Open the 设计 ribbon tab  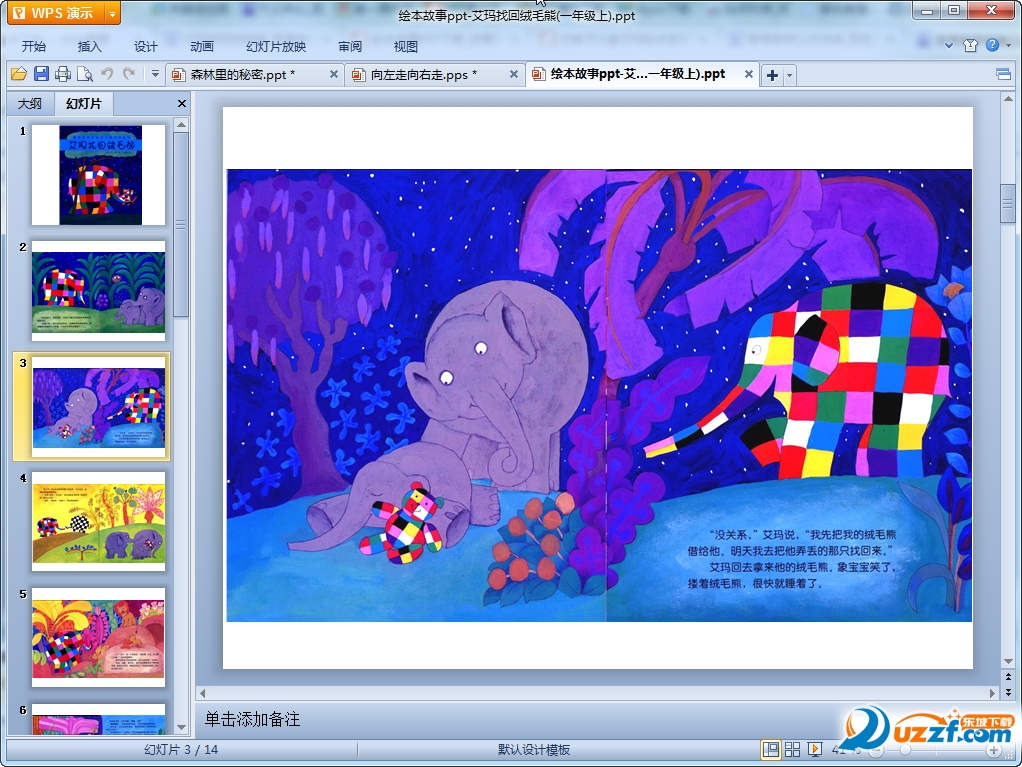tap(145, 46)
